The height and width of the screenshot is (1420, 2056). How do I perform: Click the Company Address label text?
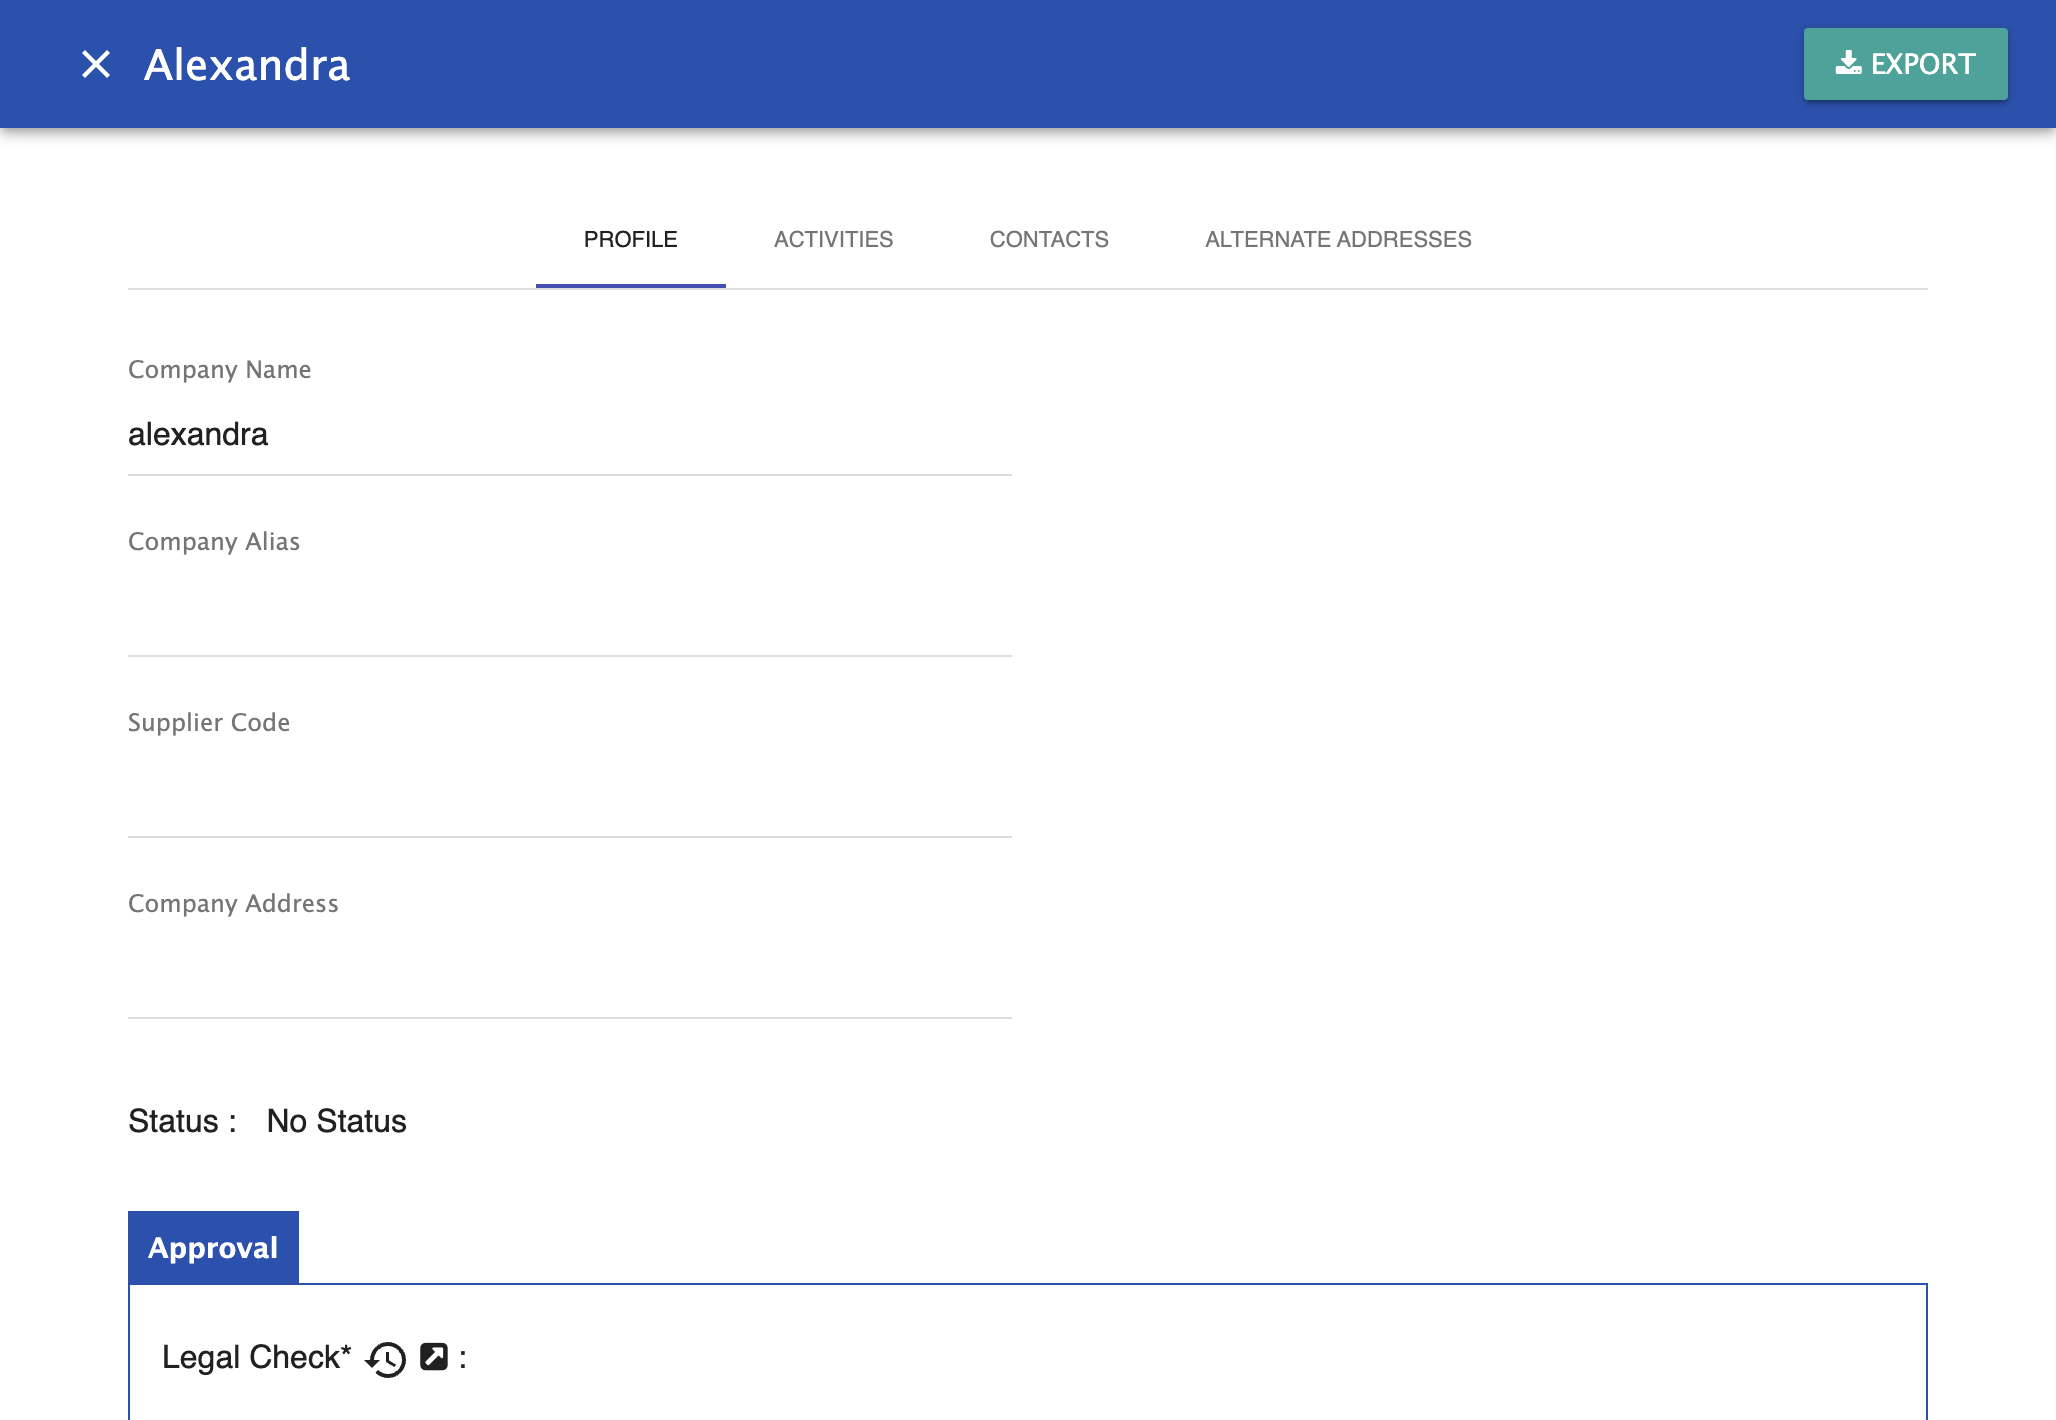233,904
